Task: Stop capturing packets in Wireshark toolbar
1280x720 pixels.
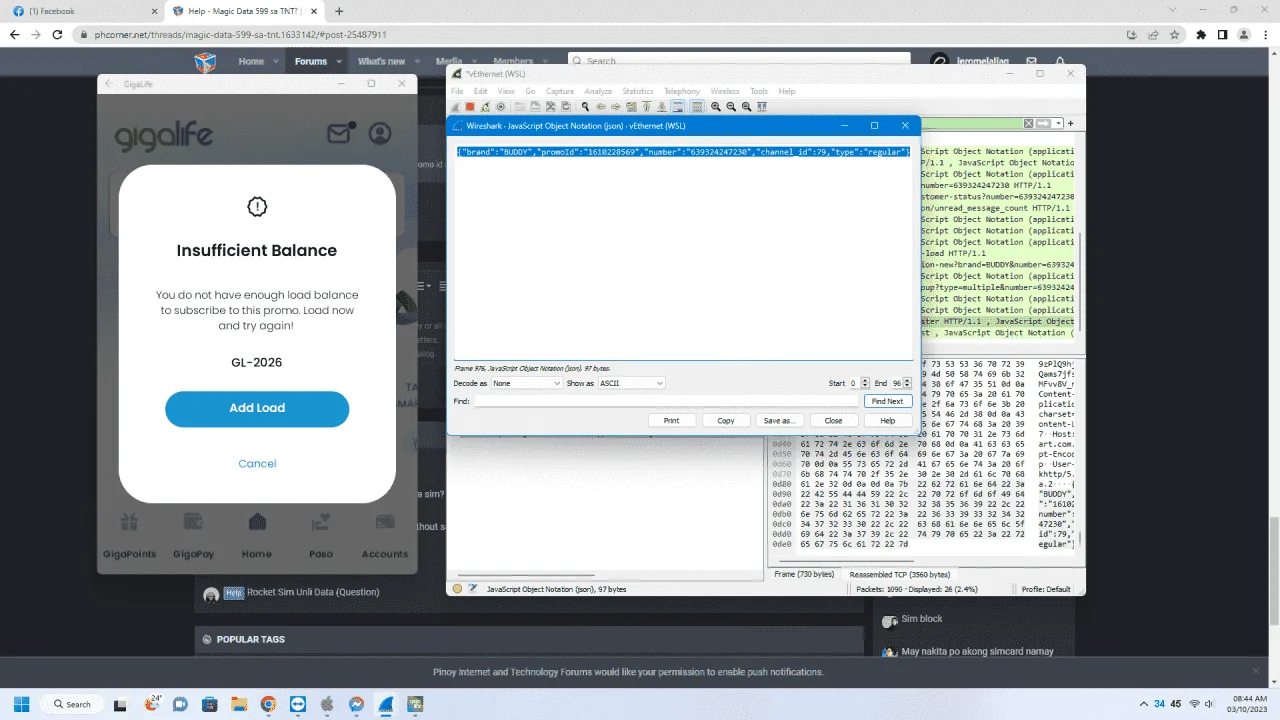Action: click(x=470, y=107)
